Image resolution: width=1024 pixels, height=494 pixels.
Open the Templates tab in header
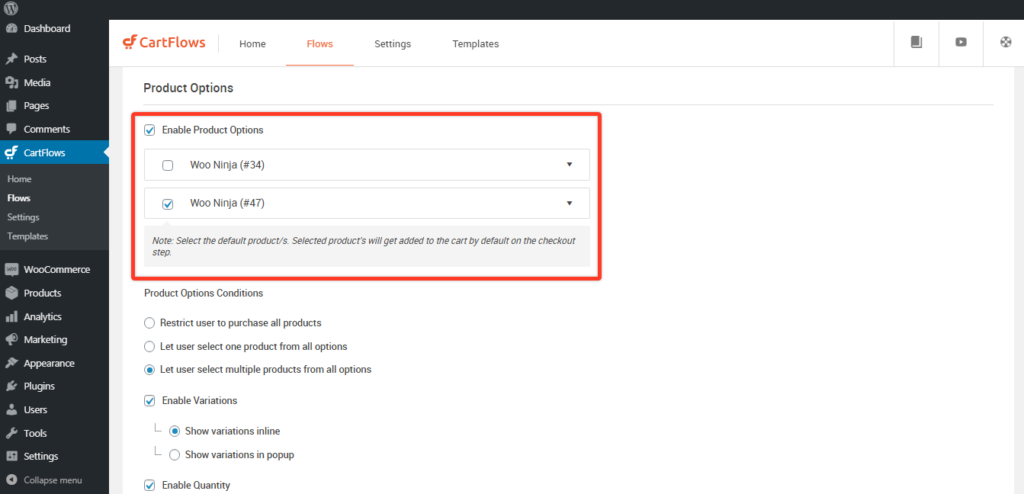tap(475, 44)
